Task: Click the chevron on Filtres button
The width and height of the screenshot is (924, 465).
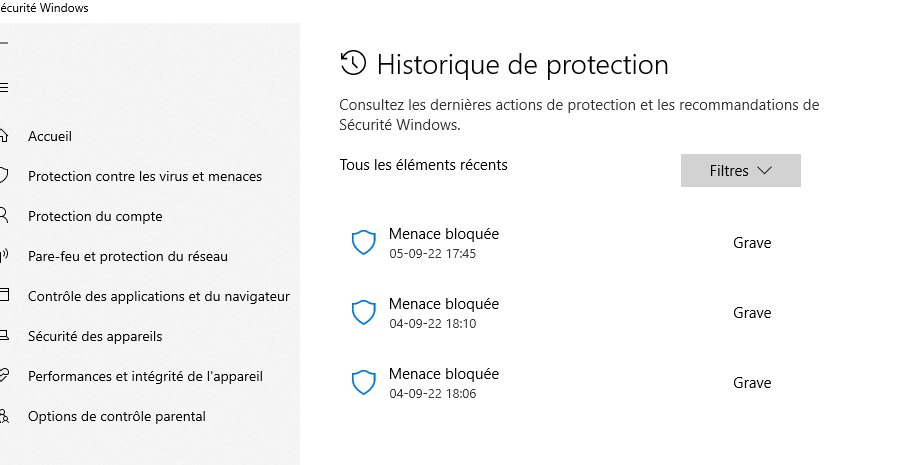Action: 764,170
